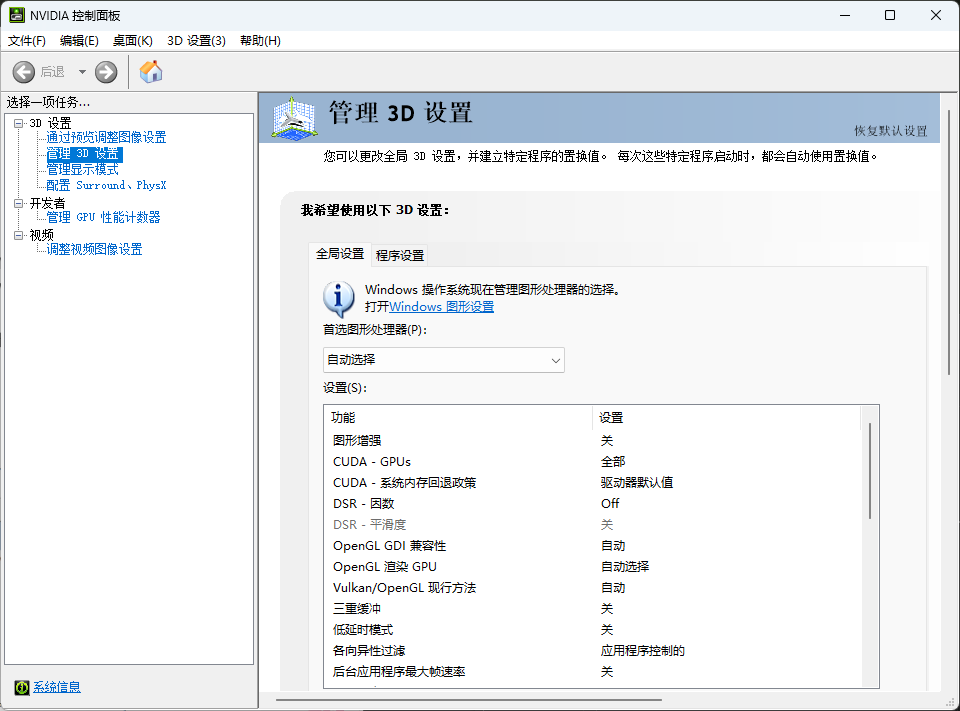
Task: Open 管理 GPU 性能计数器 in the tree
Action: coord(103,217)
